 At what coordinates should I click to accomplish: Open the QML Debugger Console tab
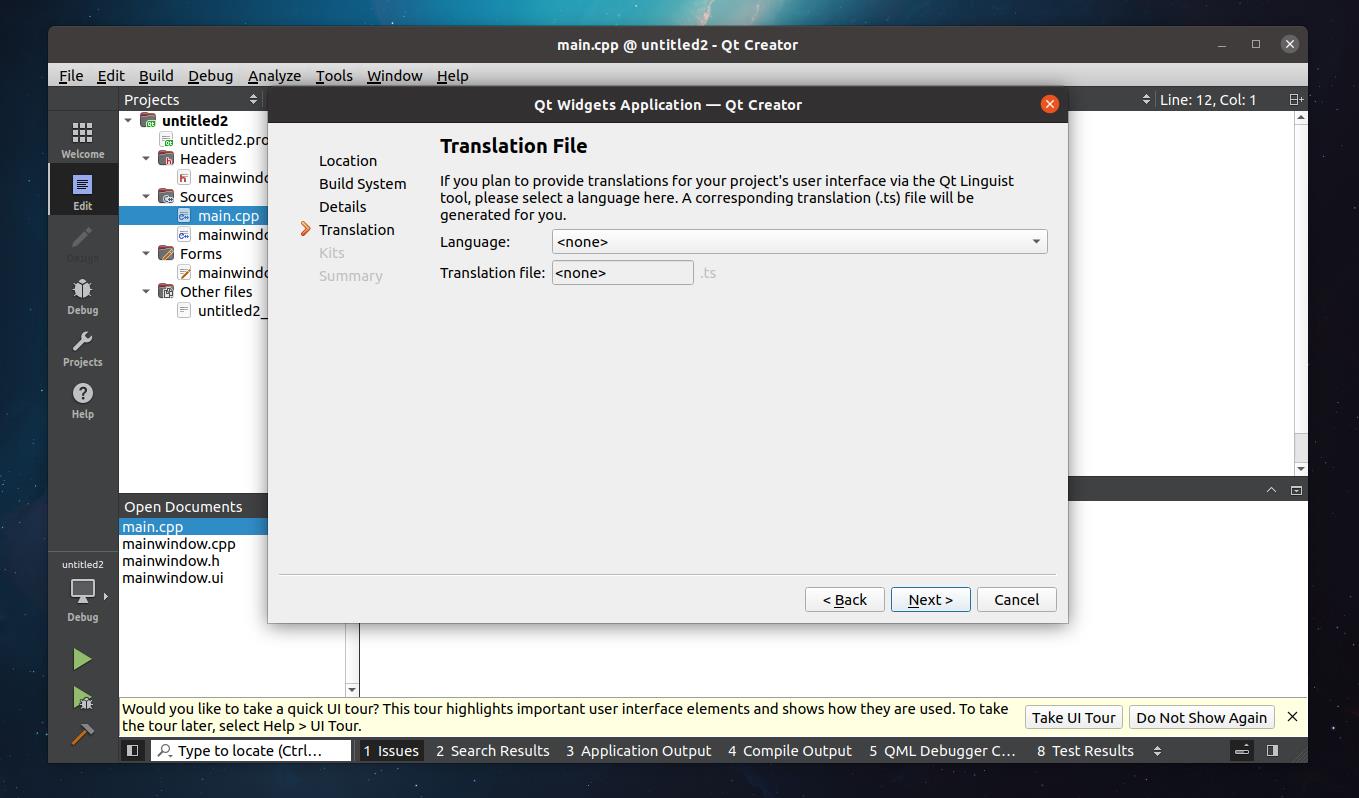click(942, 750)
